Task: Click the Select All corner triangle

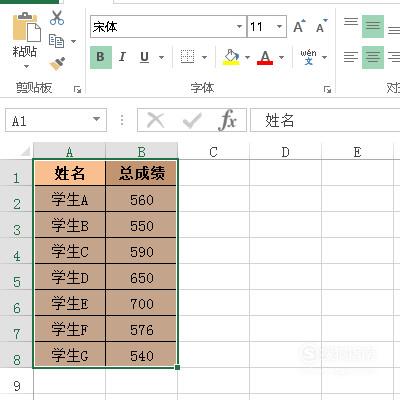Action: (x=25, y=152)
